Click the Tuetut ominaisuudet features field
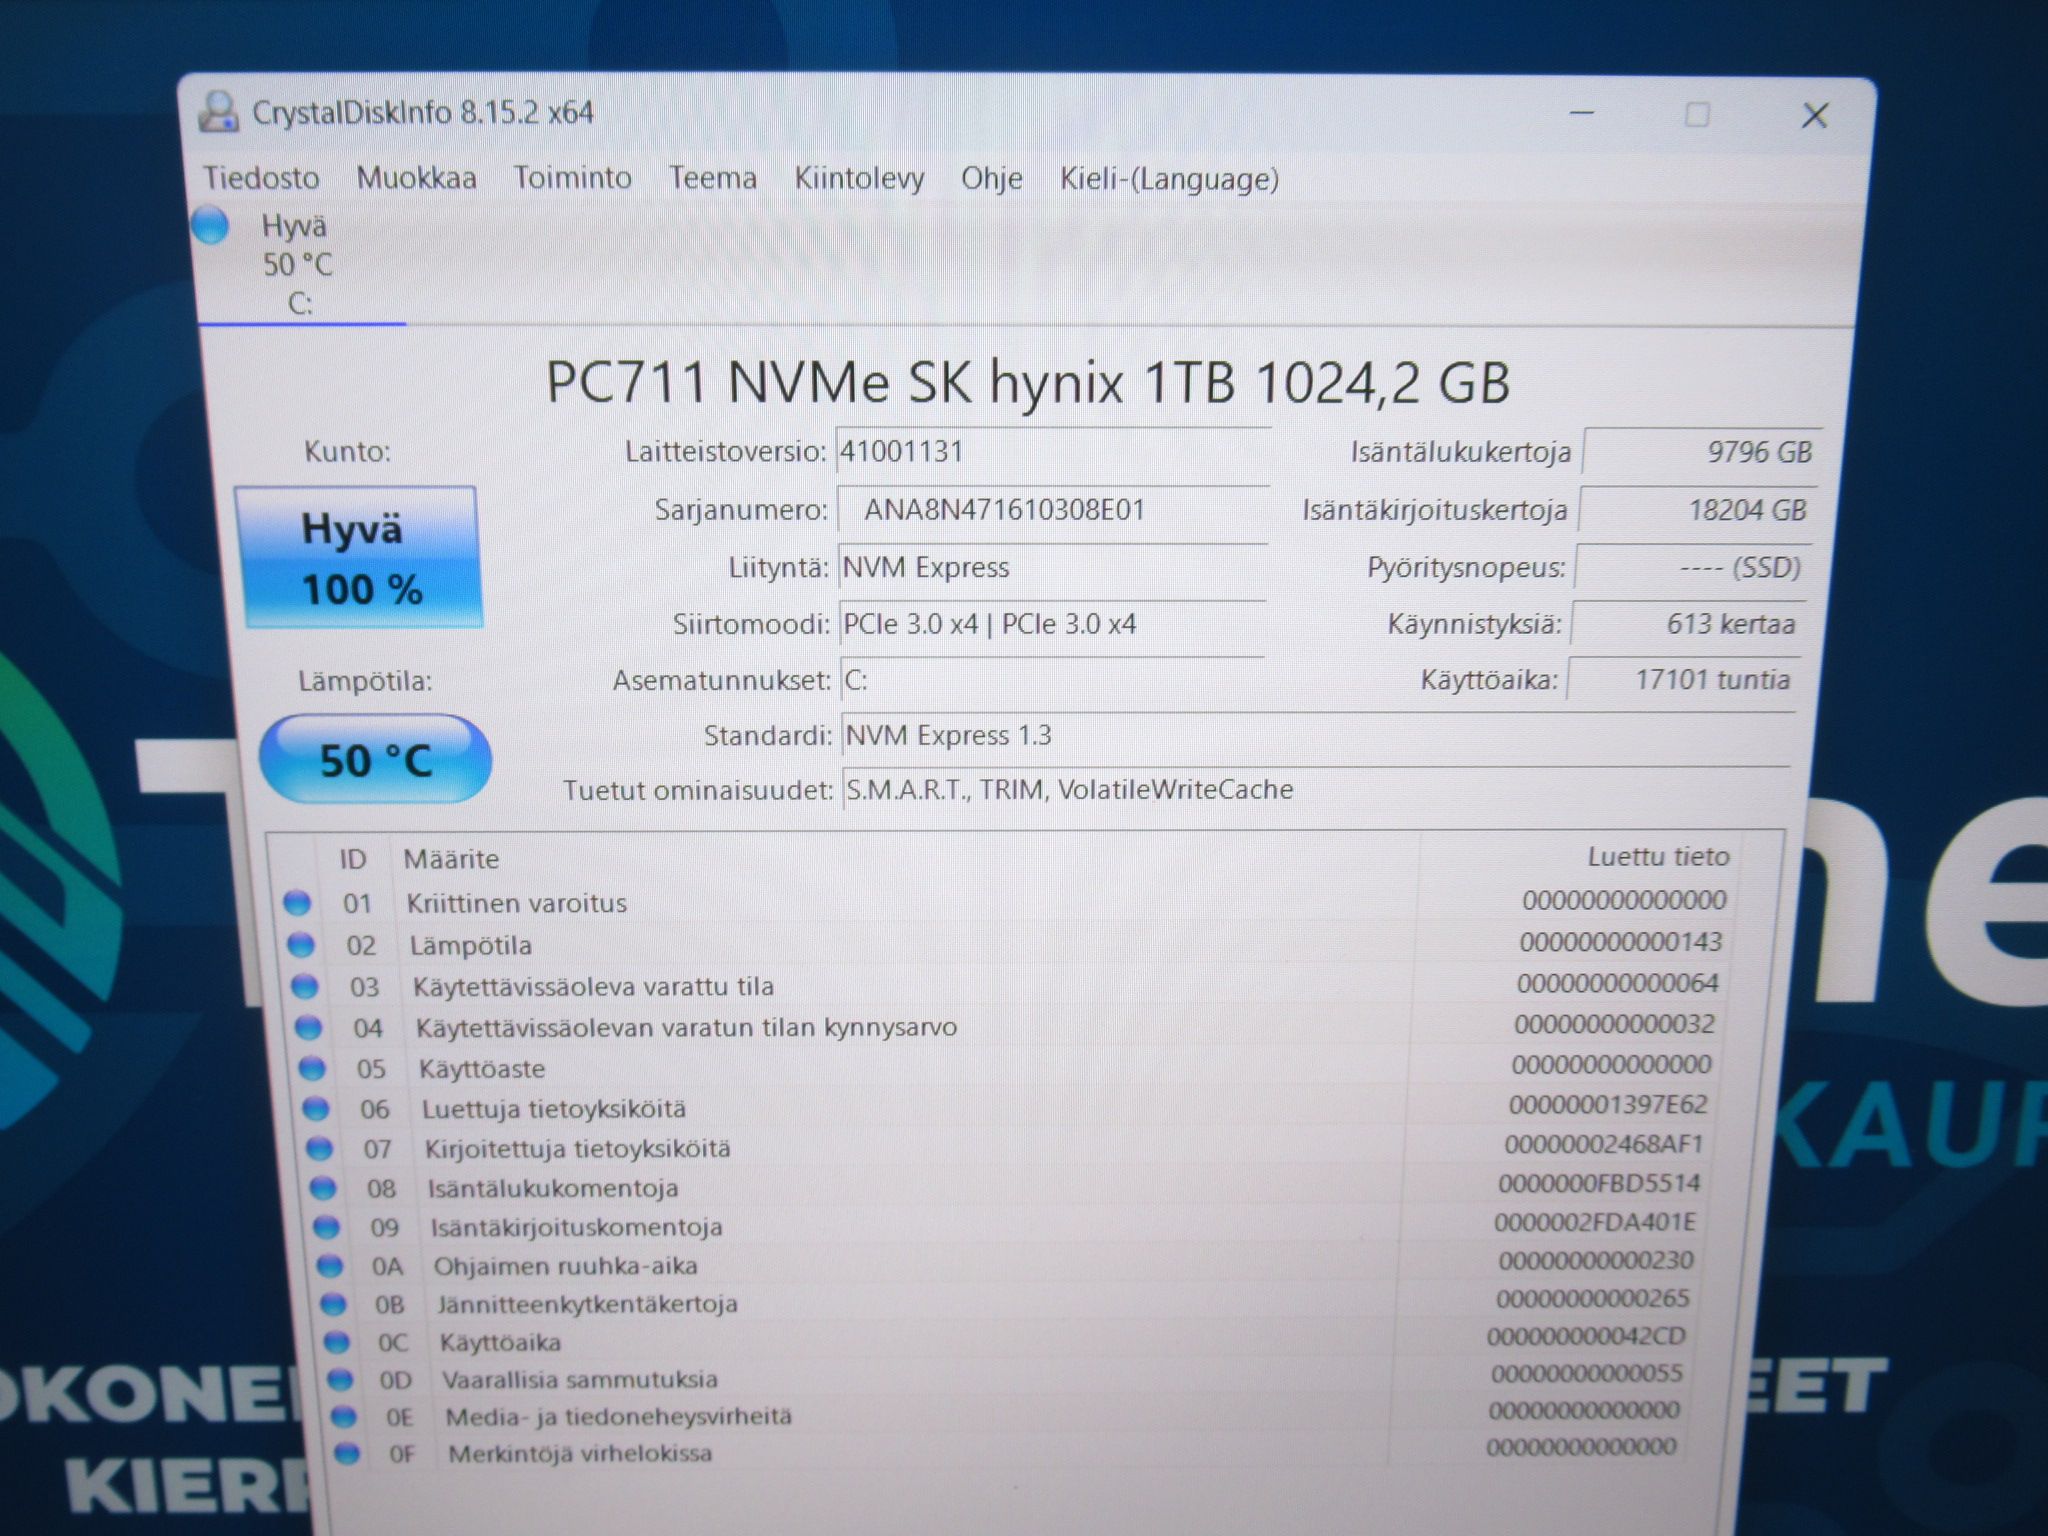2048x1536 pixels. click(1316, 789)
